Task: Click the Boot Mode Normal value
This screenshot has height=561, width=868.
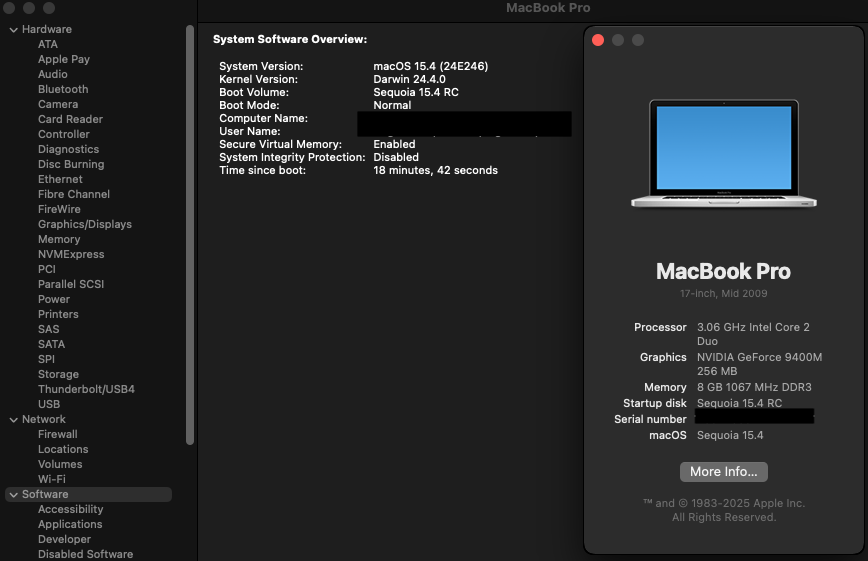Action: click(x=392, y=105)
